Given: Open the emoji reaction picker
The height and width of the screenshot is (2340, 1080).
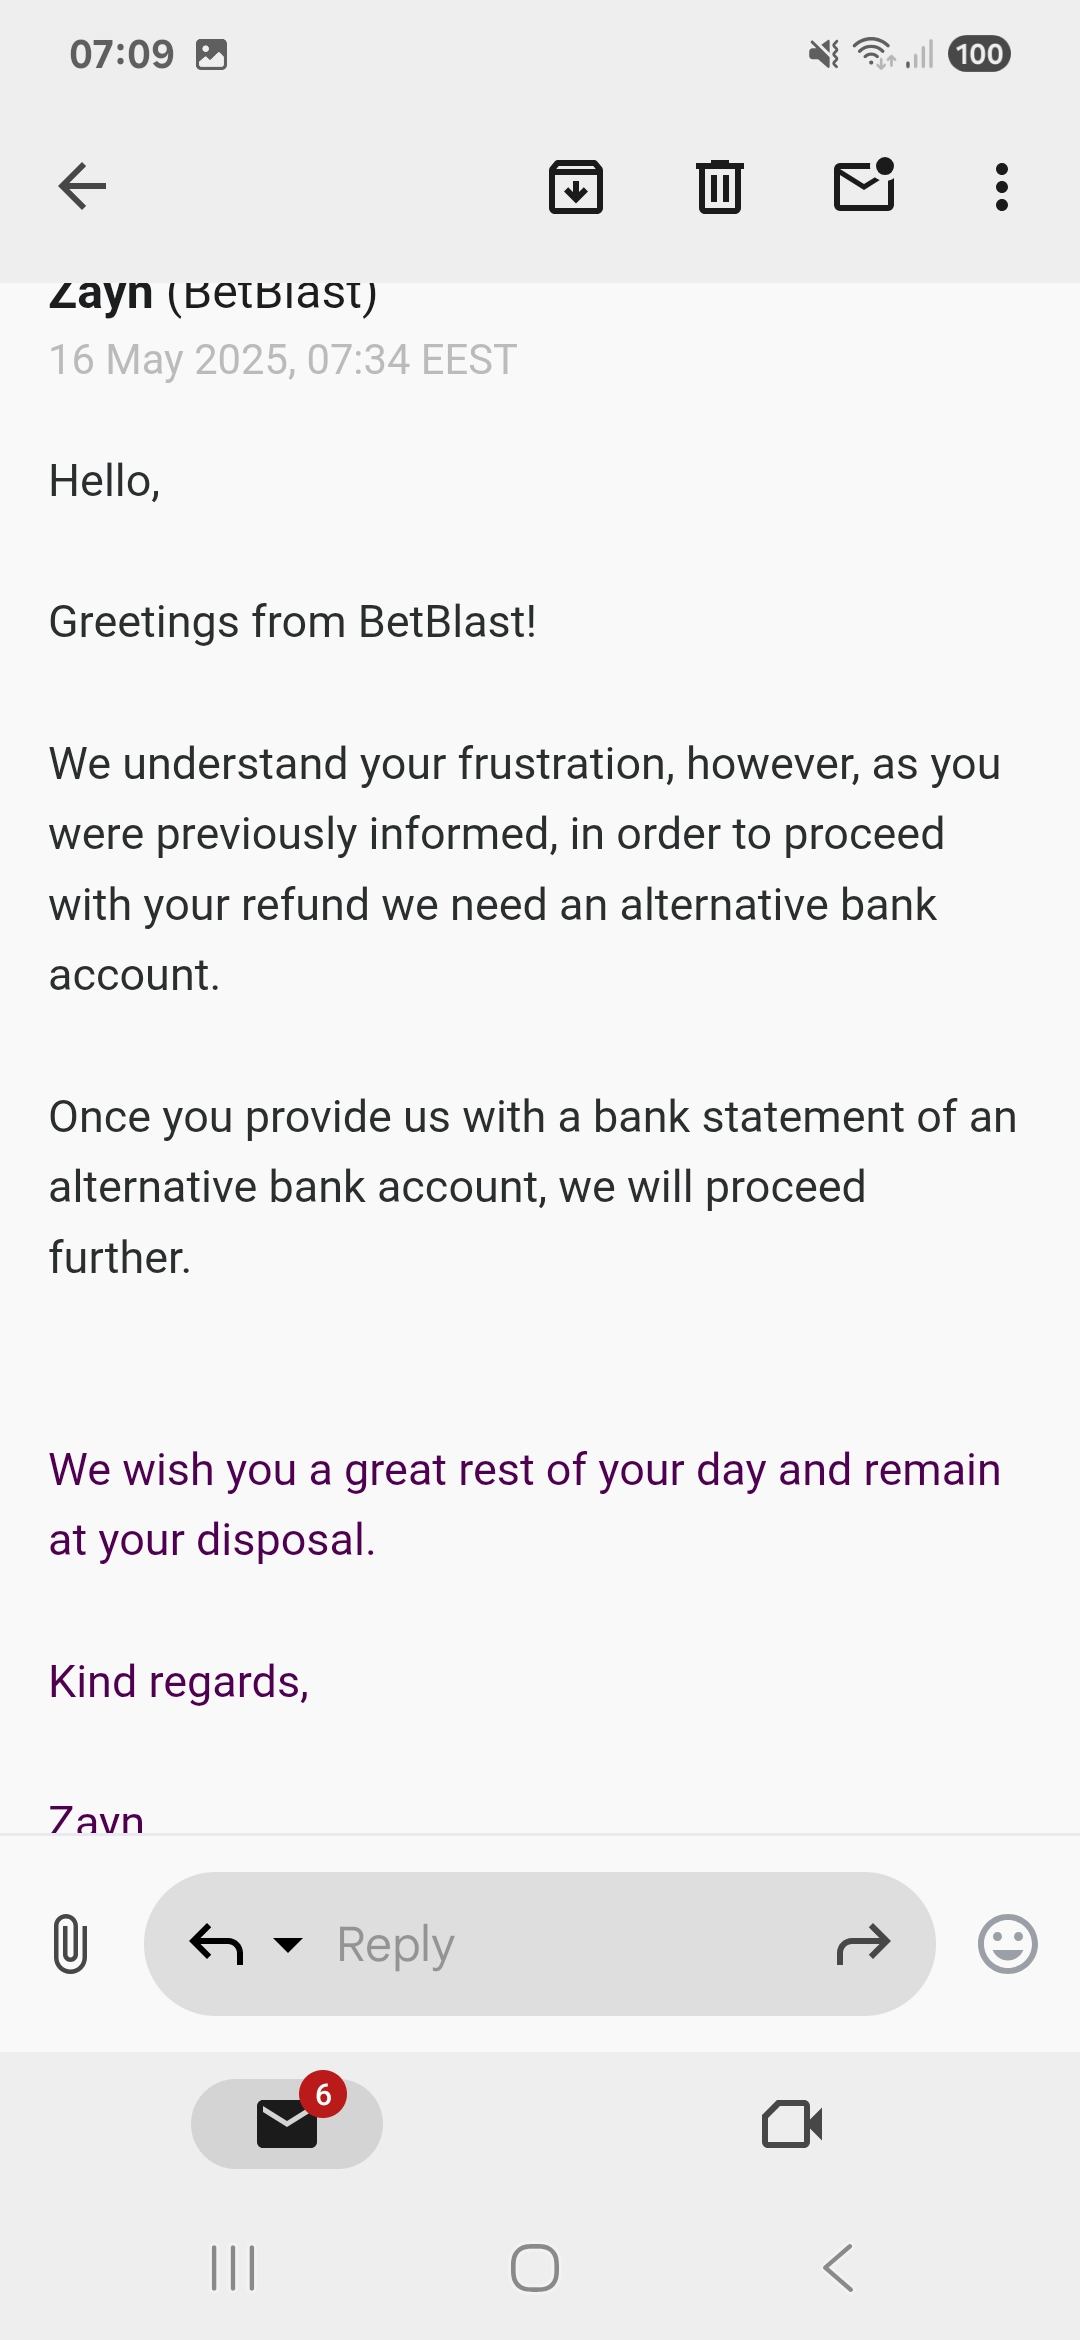Looking at the screenshot, I should (x=1007, y=1944).
